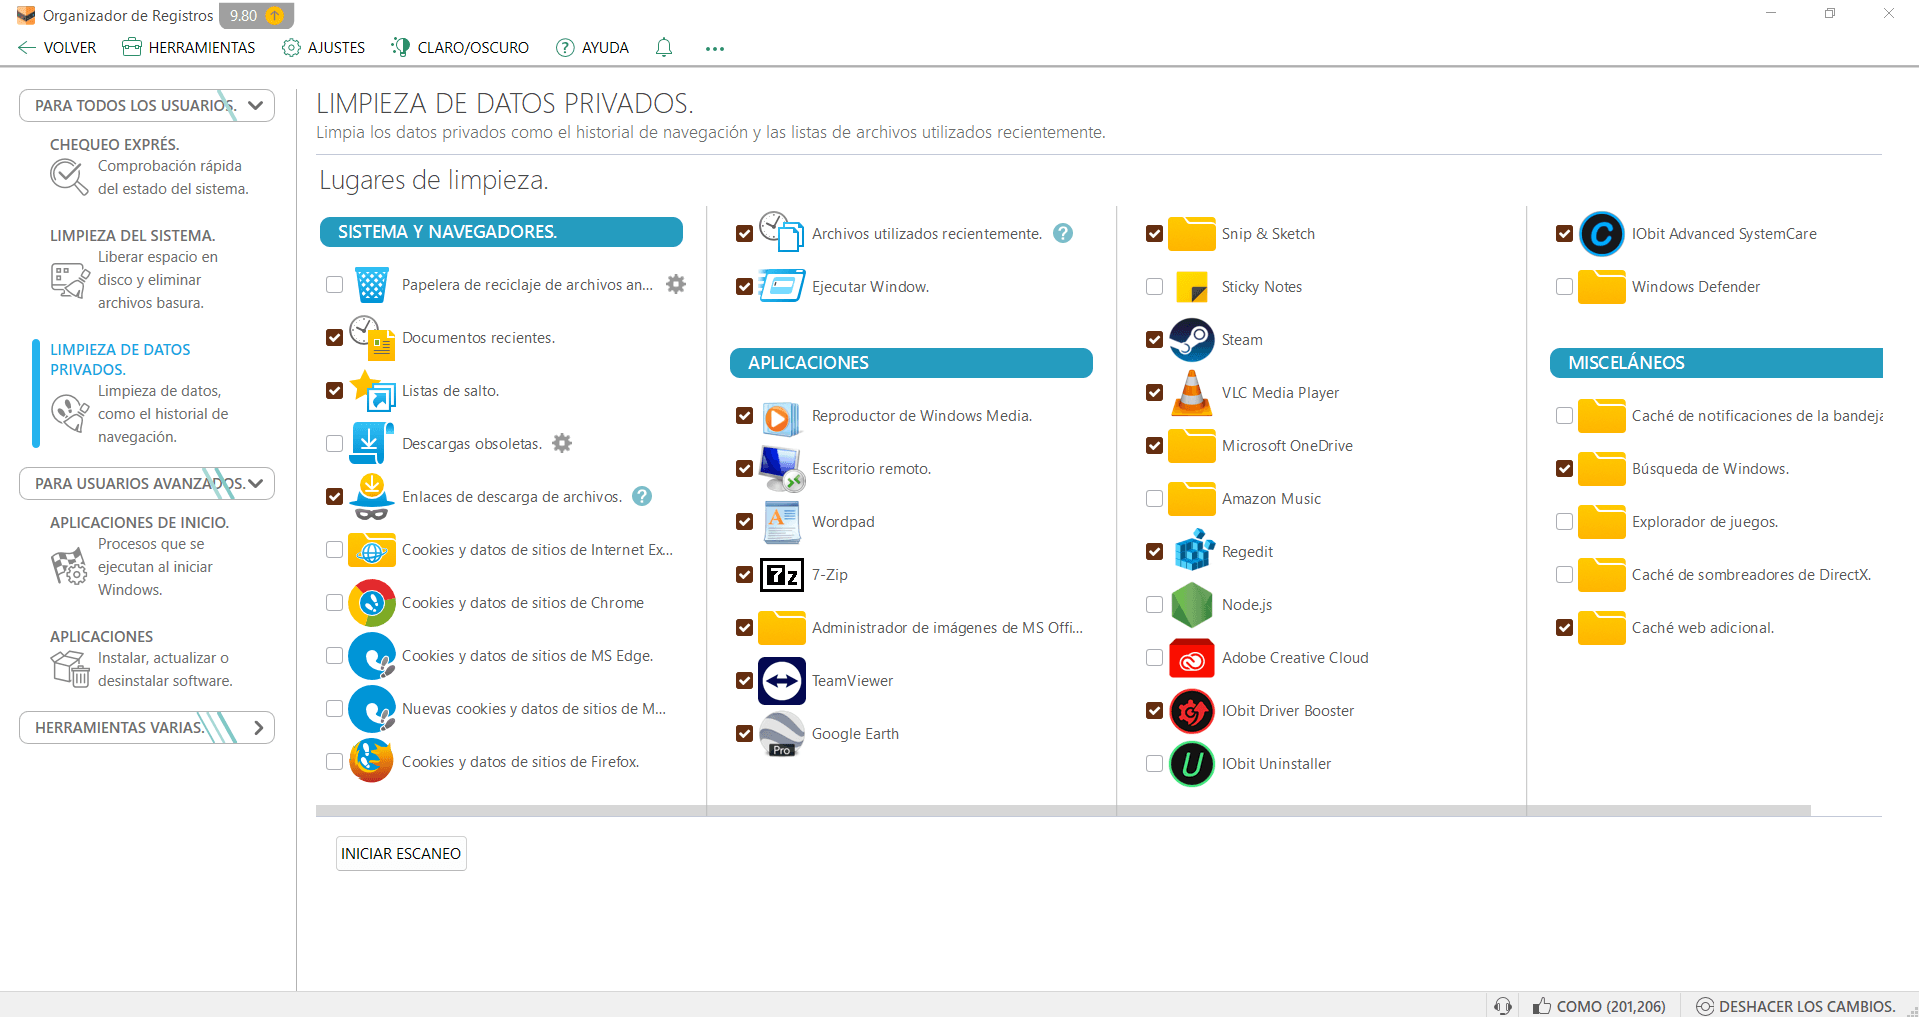Check the Amazon Music checkbox
The image size is (1919, 1017).
(x=1154, y=499)
